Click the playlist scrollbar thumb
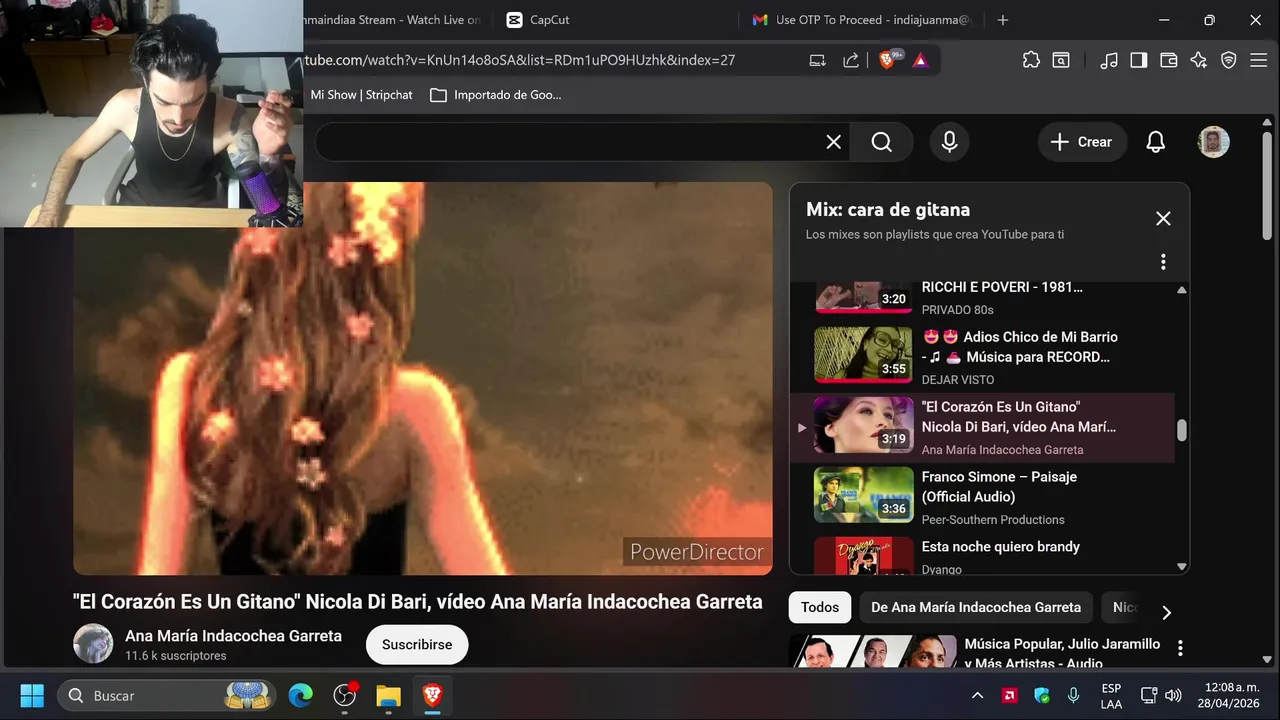 tap(1182, 430)
